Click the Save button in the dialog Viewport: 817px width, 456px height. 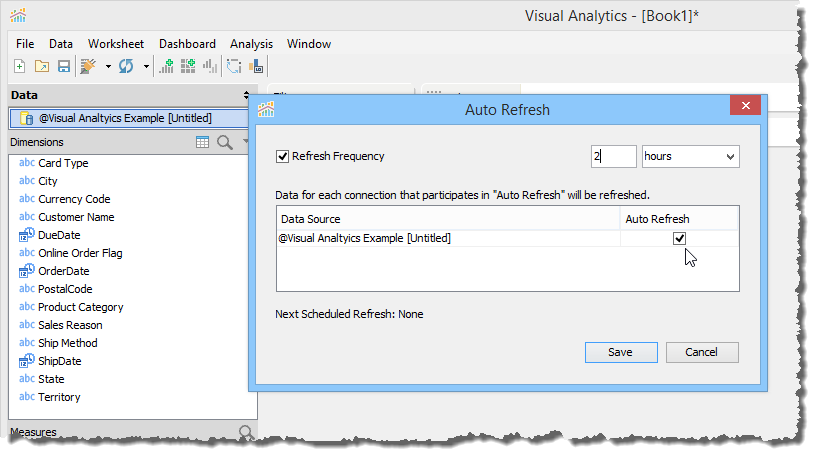click(620, 352)
